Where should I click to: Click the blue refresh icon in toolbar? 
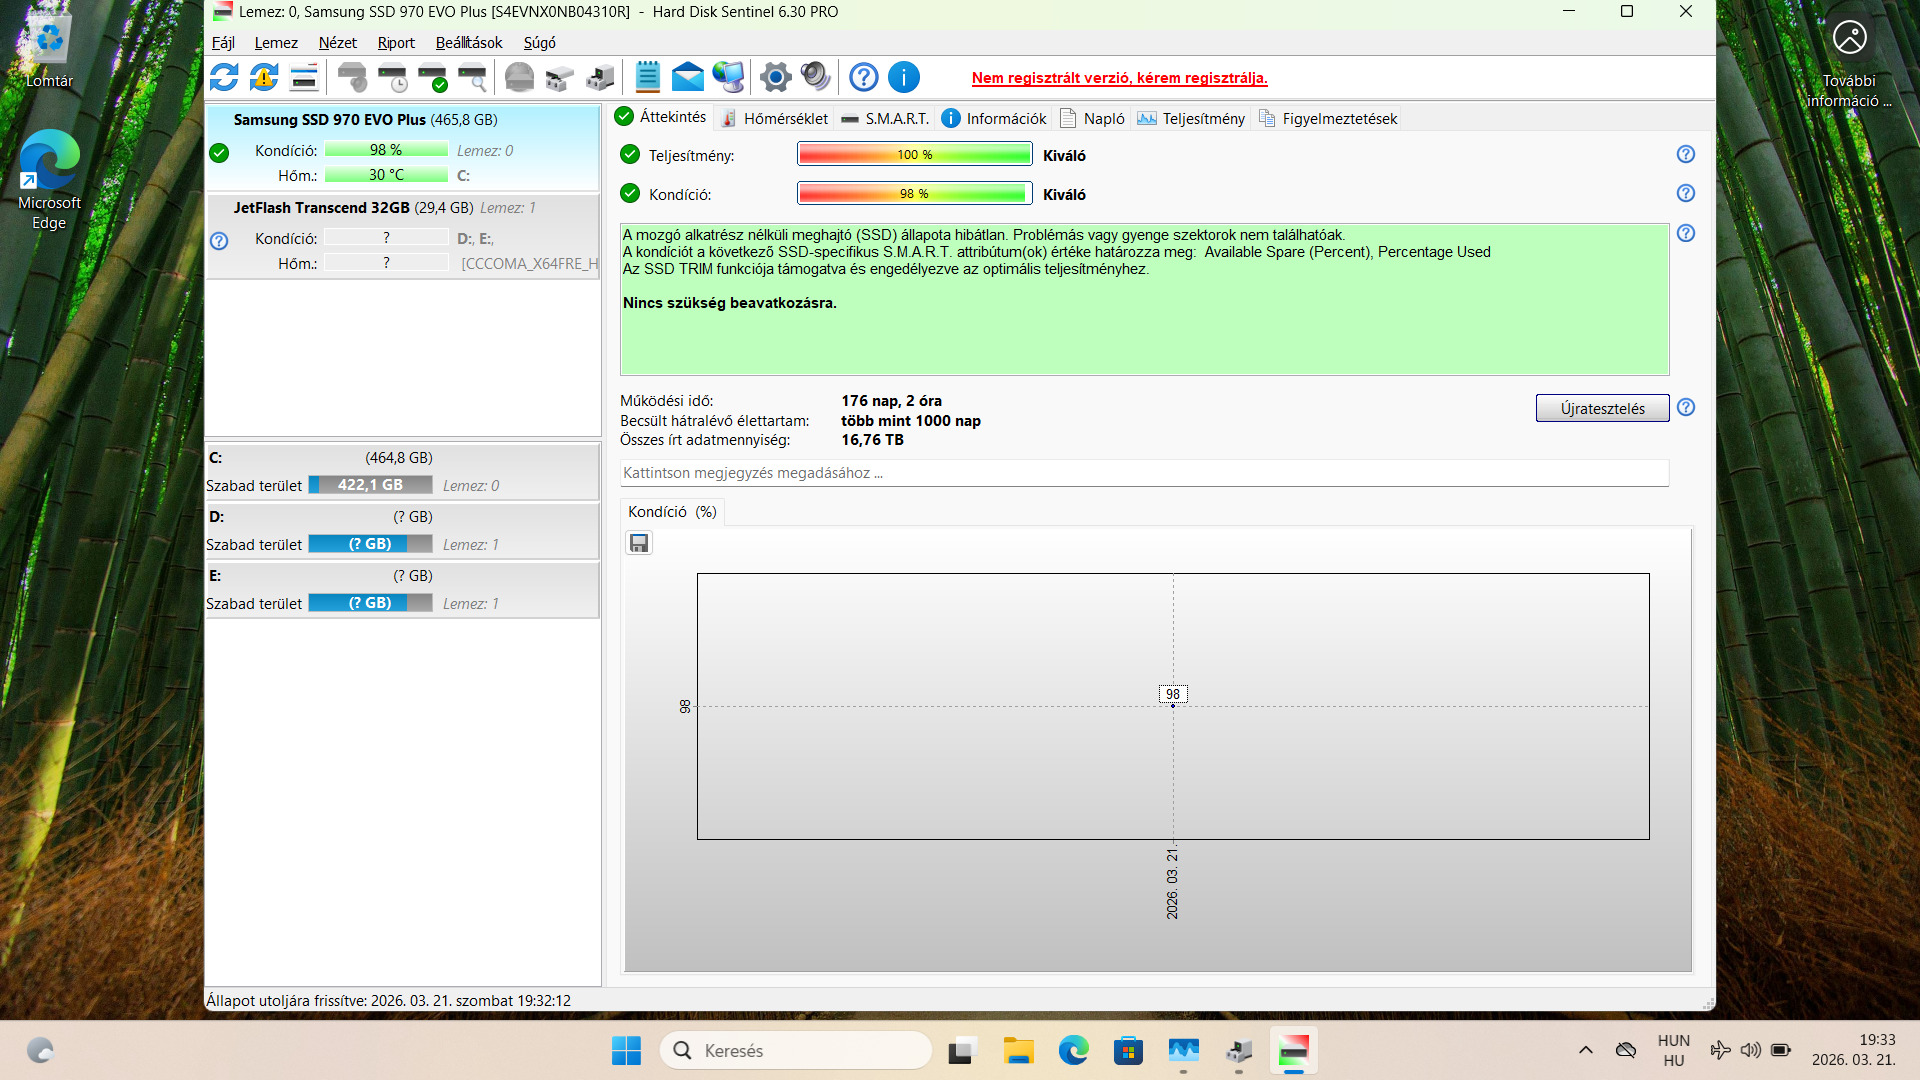[x=224, y=77]
